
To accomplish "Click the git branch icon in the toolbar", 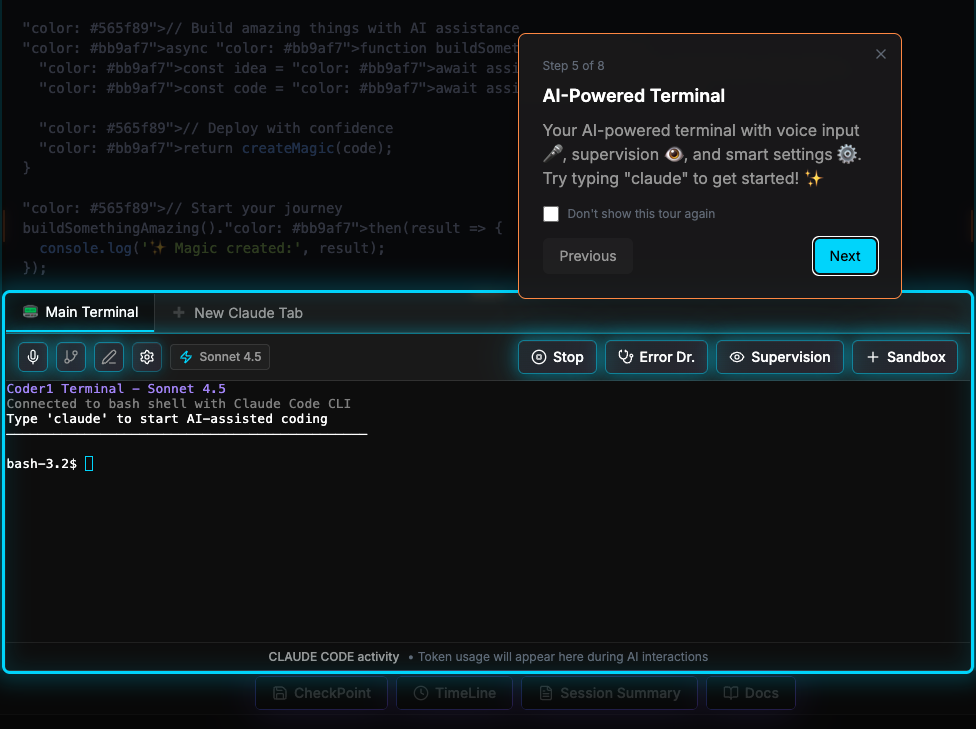I will pyautogui.click(x=70, y=357).
